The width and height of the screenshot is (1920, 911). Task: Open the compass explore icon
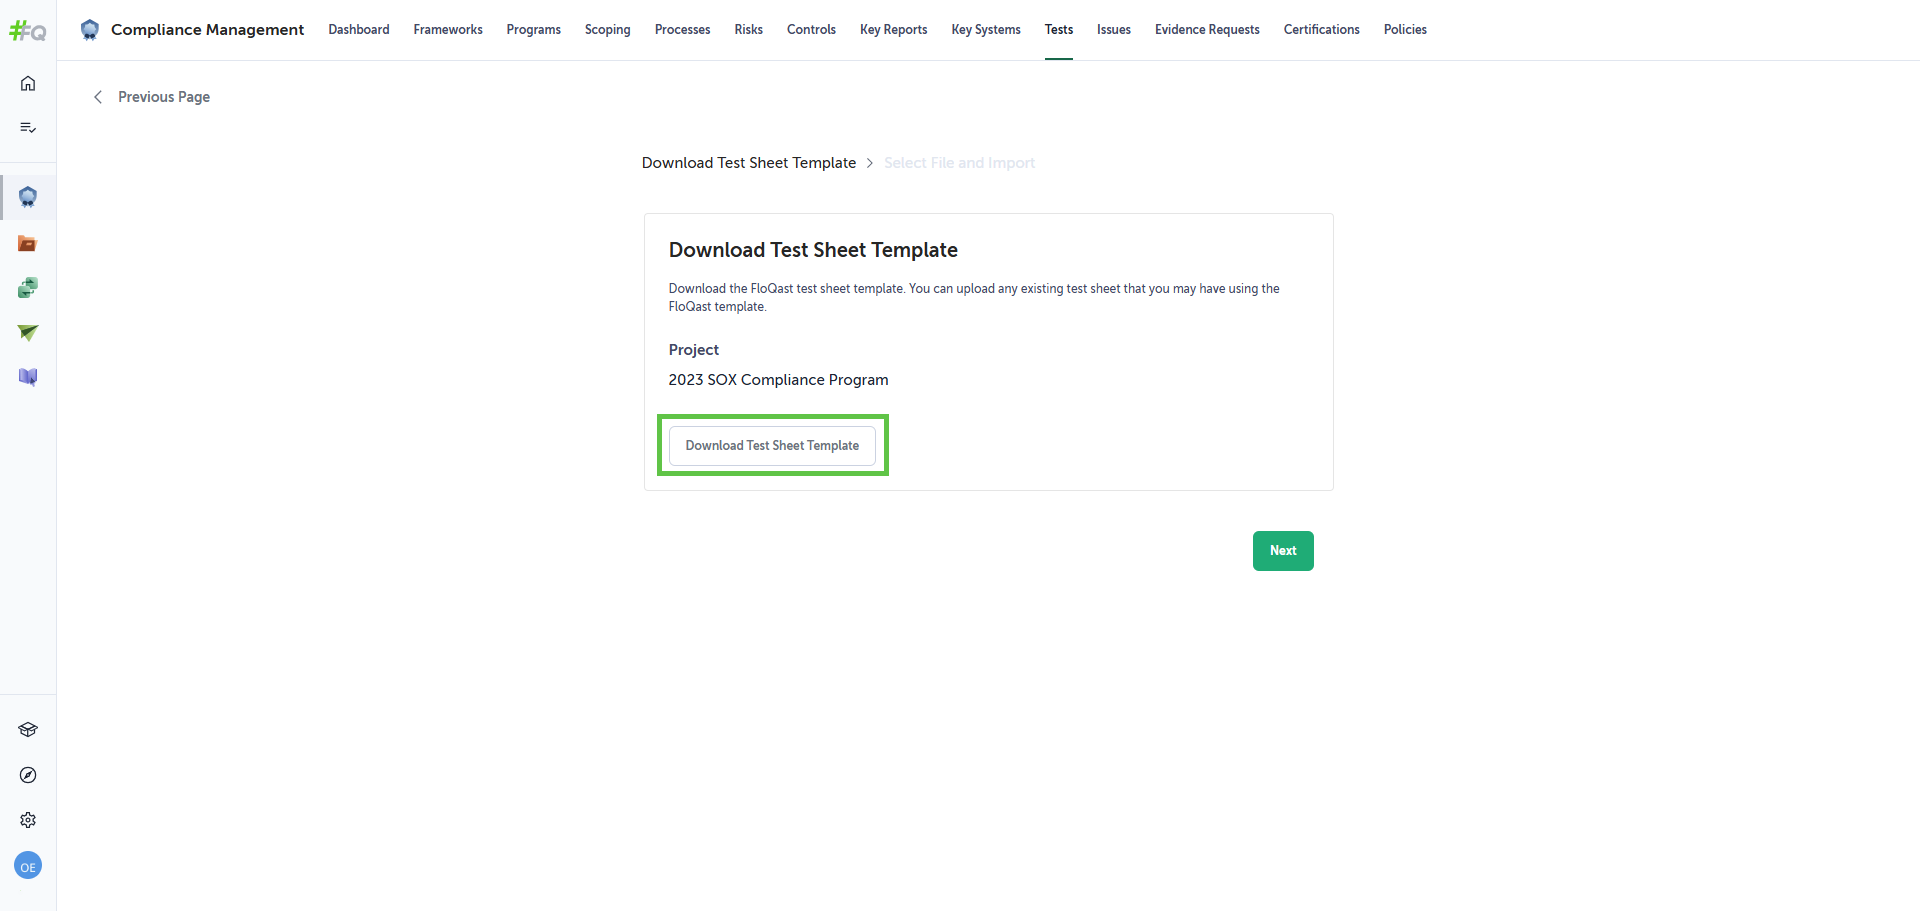click(x=28, y=775)
